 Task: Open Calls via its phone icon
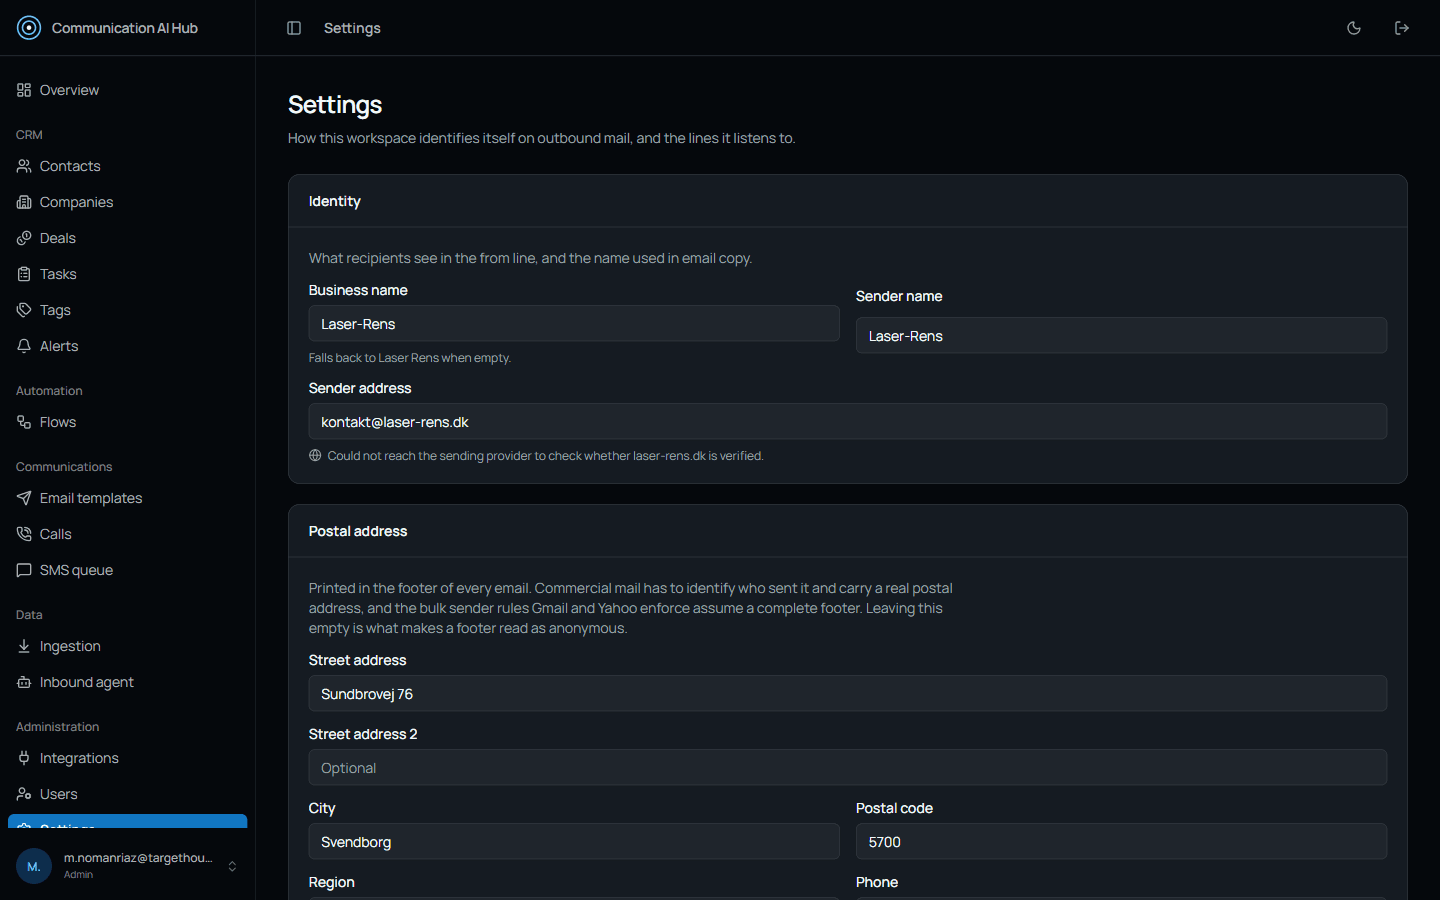tap(24, 534)
